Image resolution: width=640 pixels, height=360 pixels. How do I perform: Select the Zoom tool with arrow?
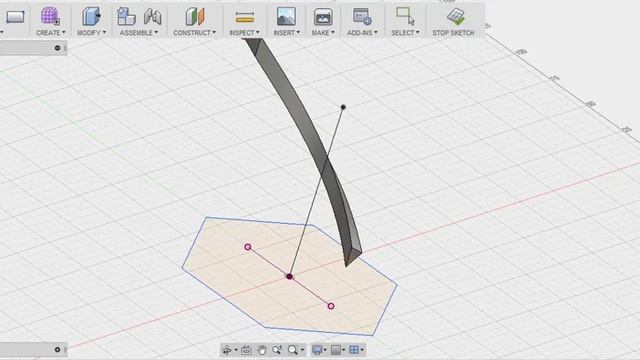277,350
